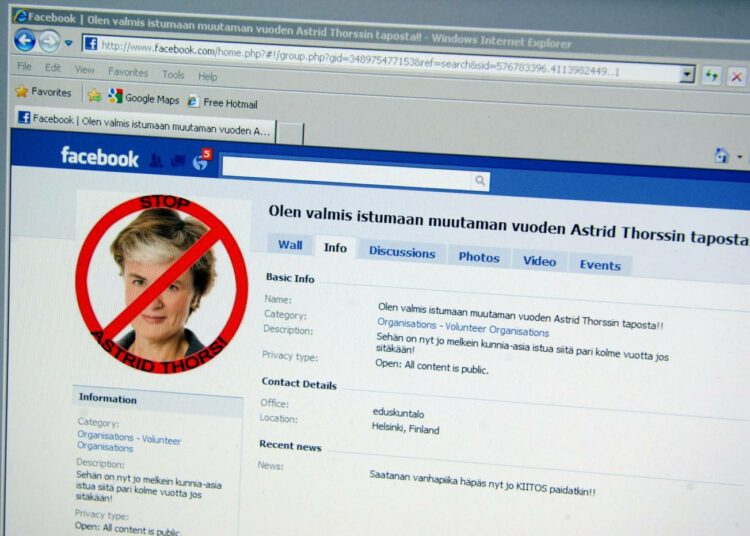Click the Facebook favicon in address bar

pos(90,44)
